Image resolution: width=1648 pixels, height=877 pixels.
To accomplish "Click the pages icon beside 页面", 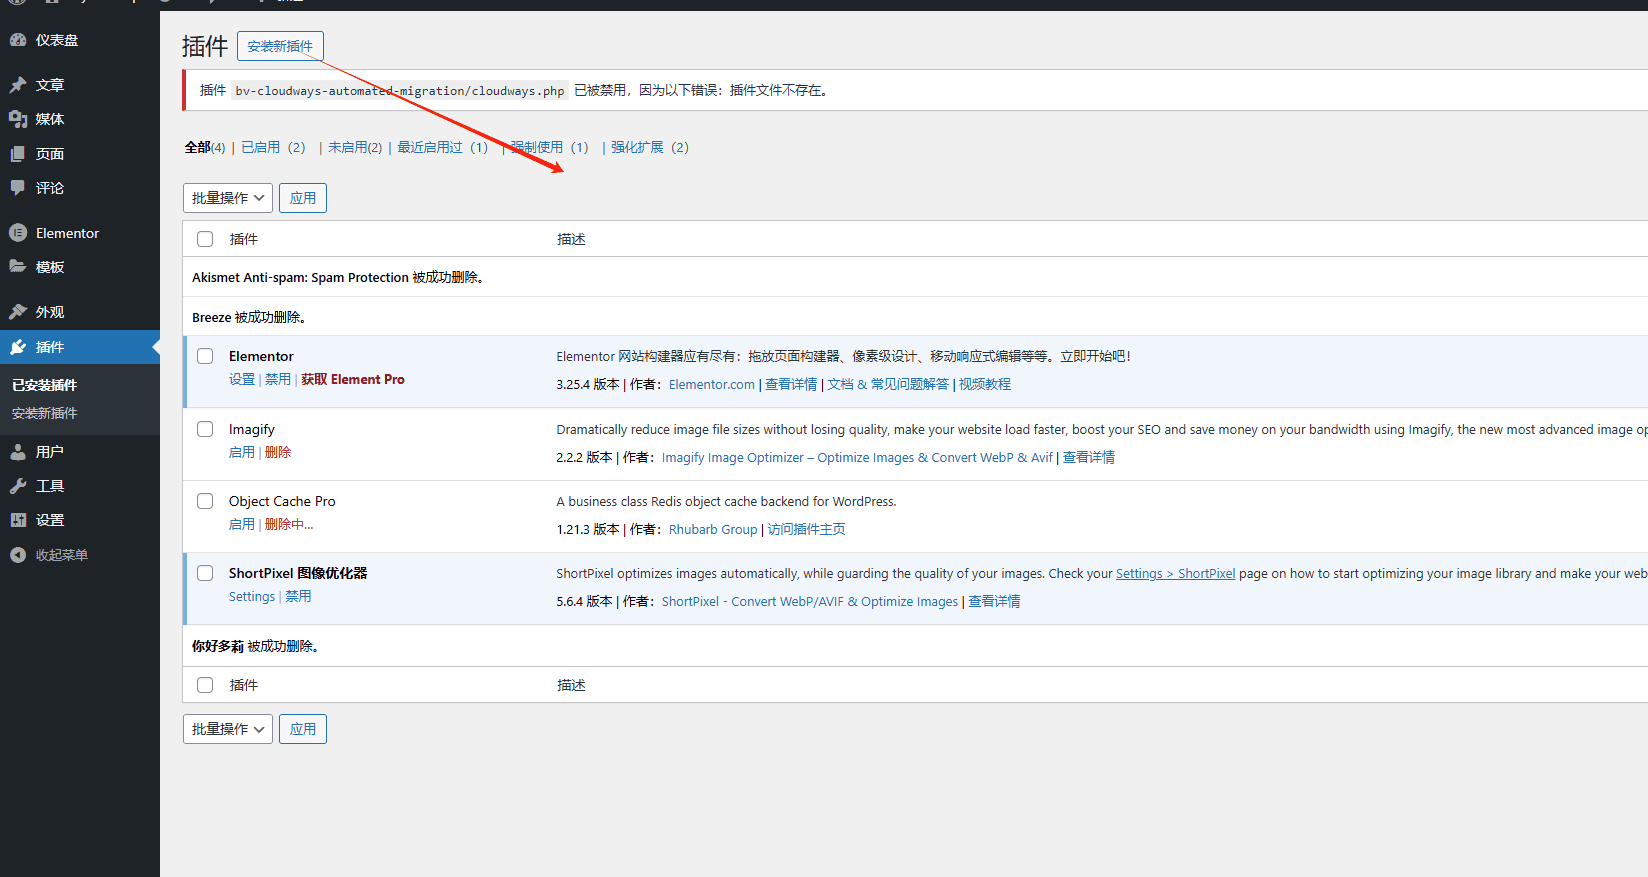I will click(x=18, y=154).
